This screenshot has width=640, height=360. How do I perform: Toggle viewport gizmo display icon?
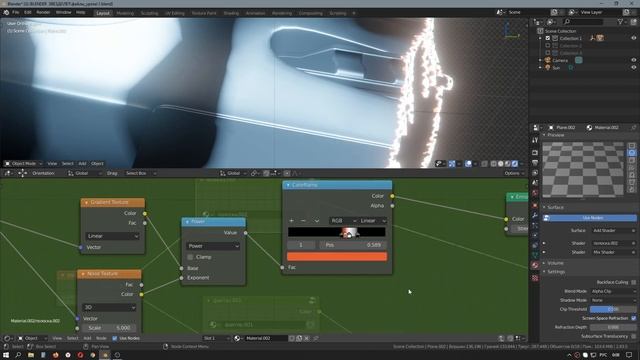[x=452, y=164]
